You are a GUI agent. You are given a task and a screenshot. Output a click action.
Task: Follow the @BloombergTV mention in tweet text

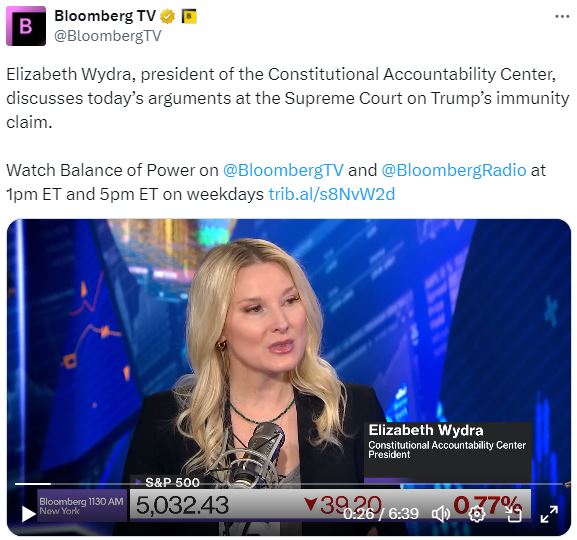[x=283, y=170]
